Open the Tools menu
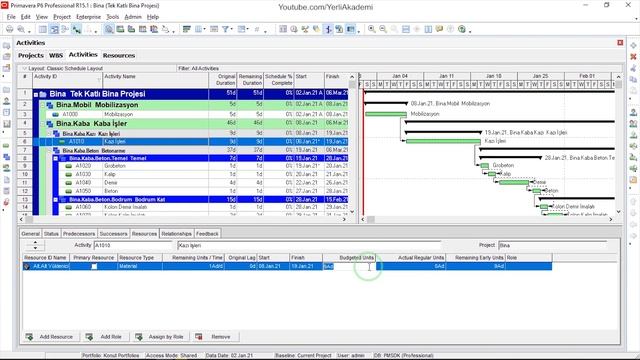640x360 pixels. [x=112, y=17]
